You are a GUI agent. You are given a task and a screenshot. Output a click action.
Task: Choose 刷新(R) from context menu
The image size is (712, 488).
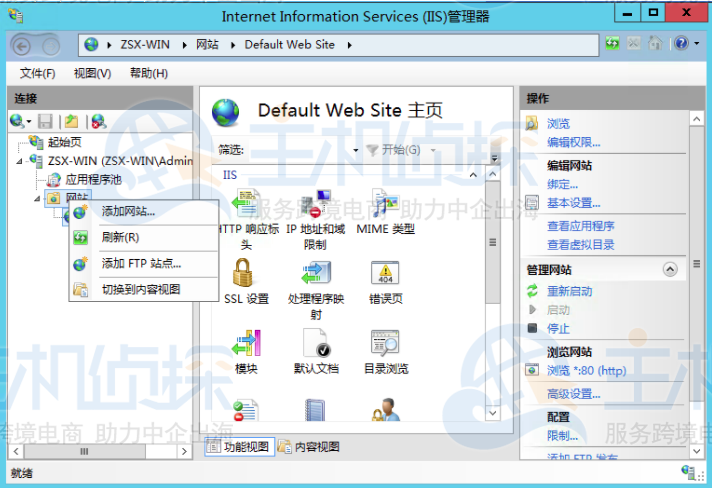point(144,237)
